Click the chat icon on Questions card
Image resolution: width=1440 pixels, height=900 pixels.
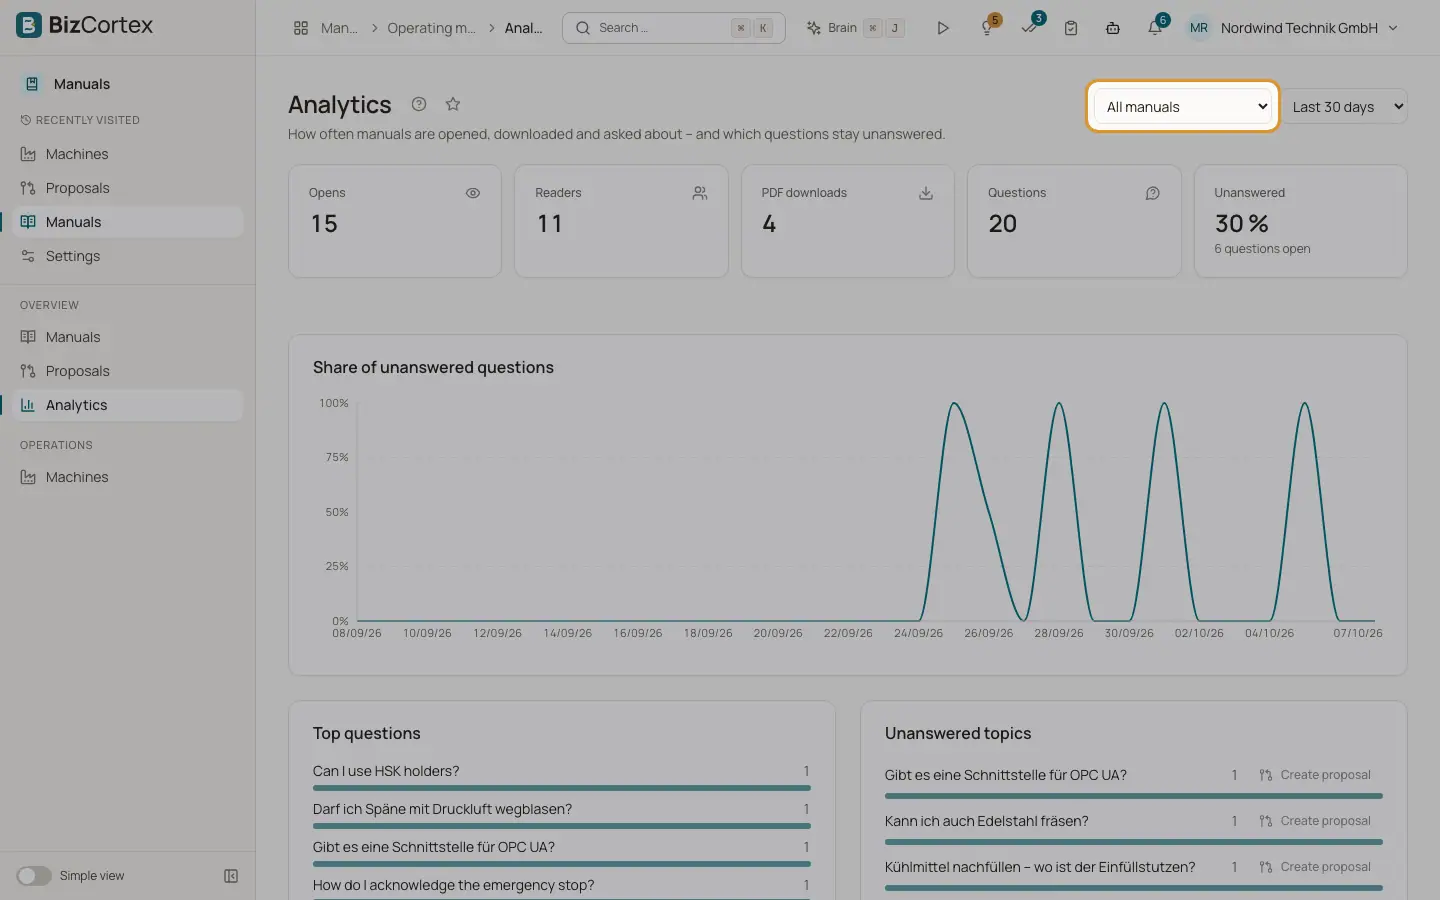1153,193
